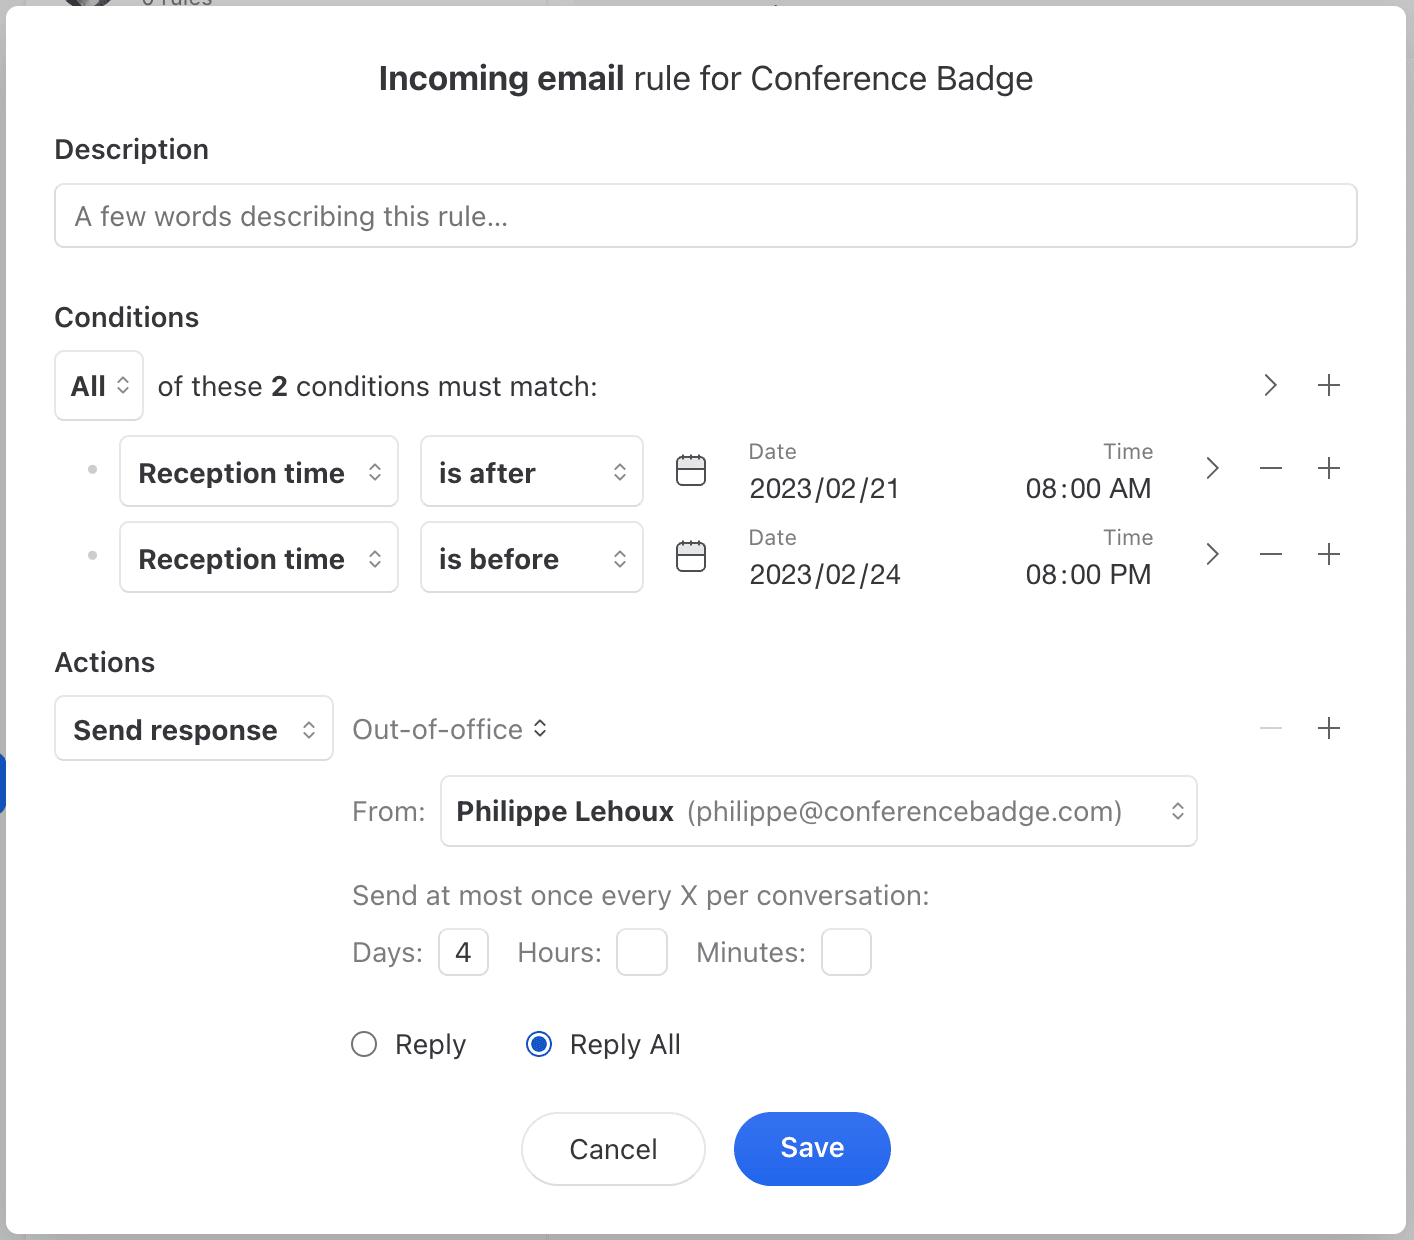Open the Out-of-office response type dropdown
Viewport: 1414px width, 1240px height.
pos(450,729)
